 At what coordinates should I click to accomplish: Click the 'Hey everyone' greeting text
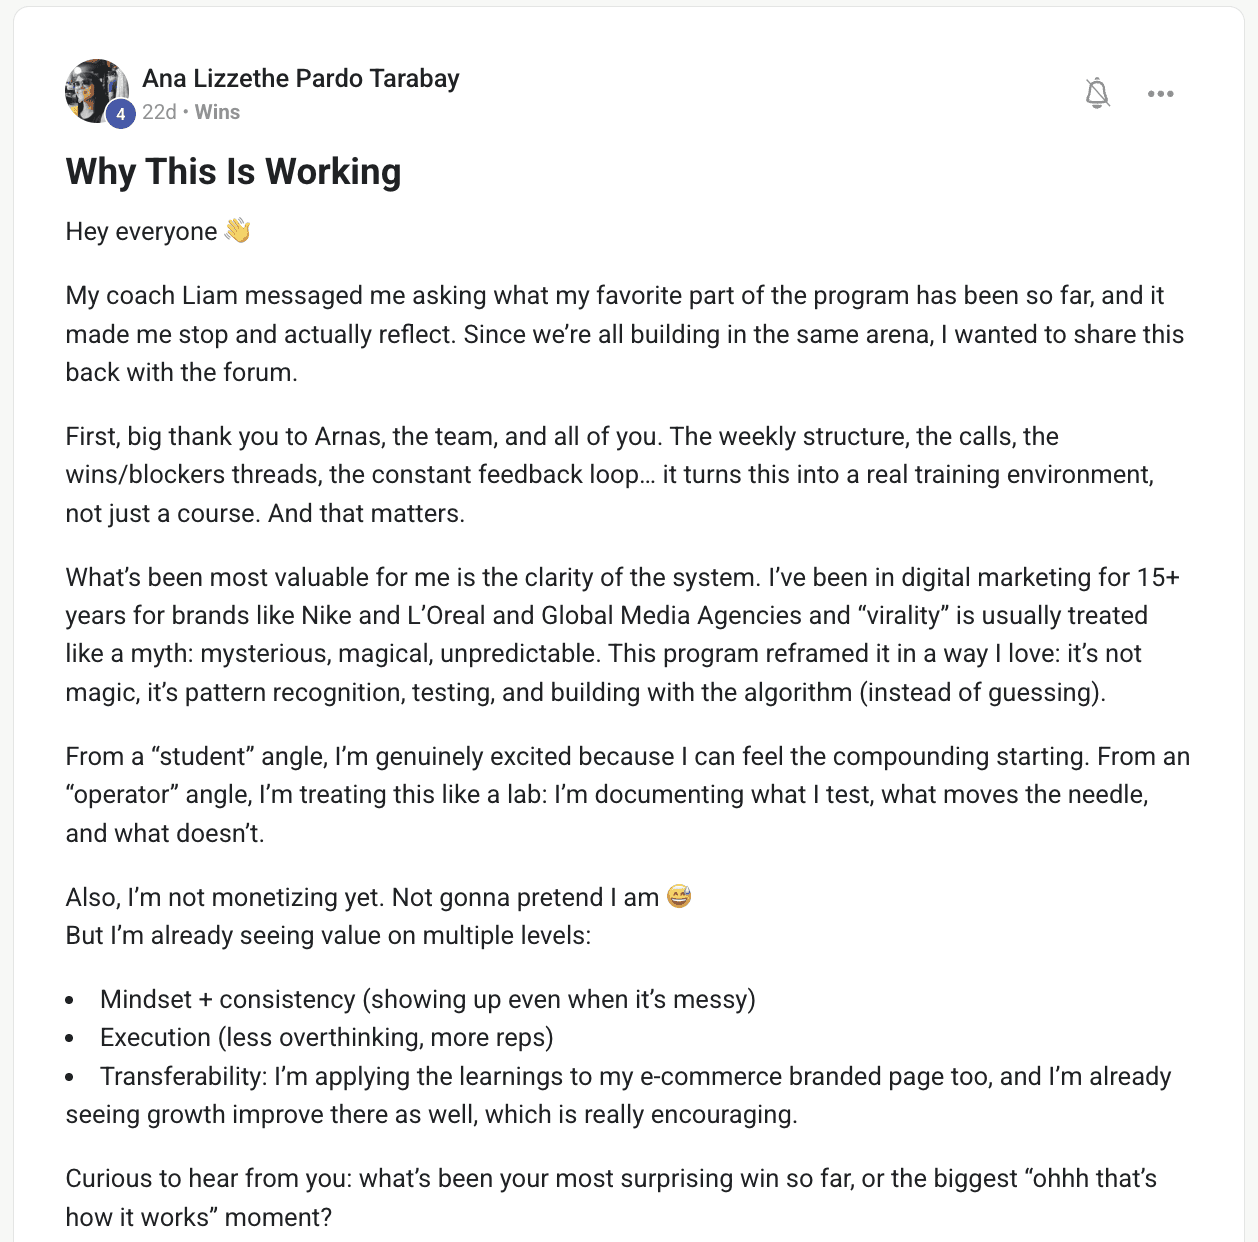click(141, 232)
